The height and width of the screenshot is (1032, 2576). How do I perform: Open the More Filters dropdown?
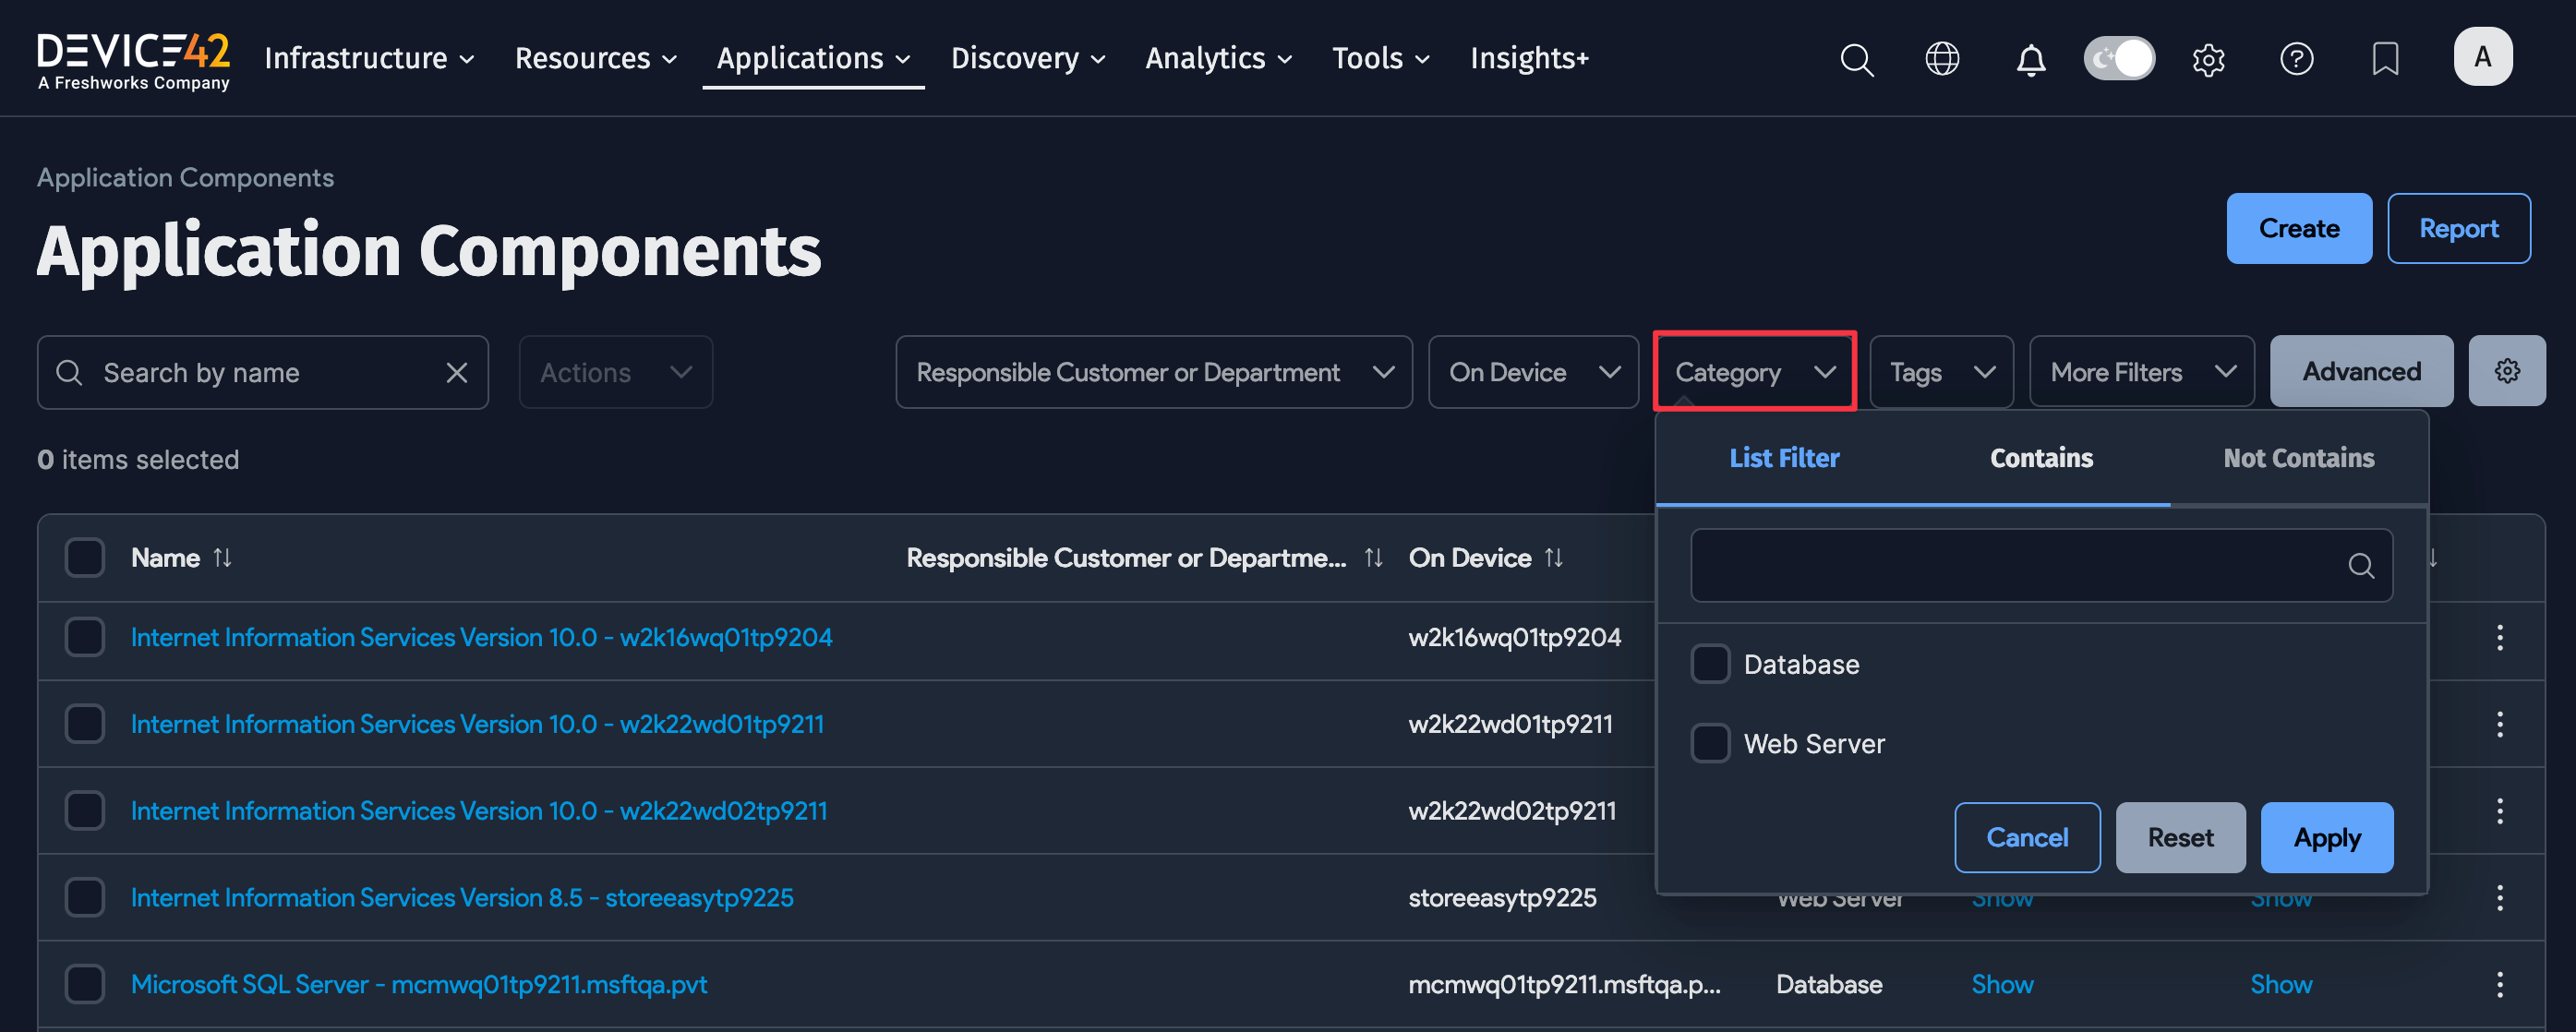pyautogui.click(x=2141, y=371)
